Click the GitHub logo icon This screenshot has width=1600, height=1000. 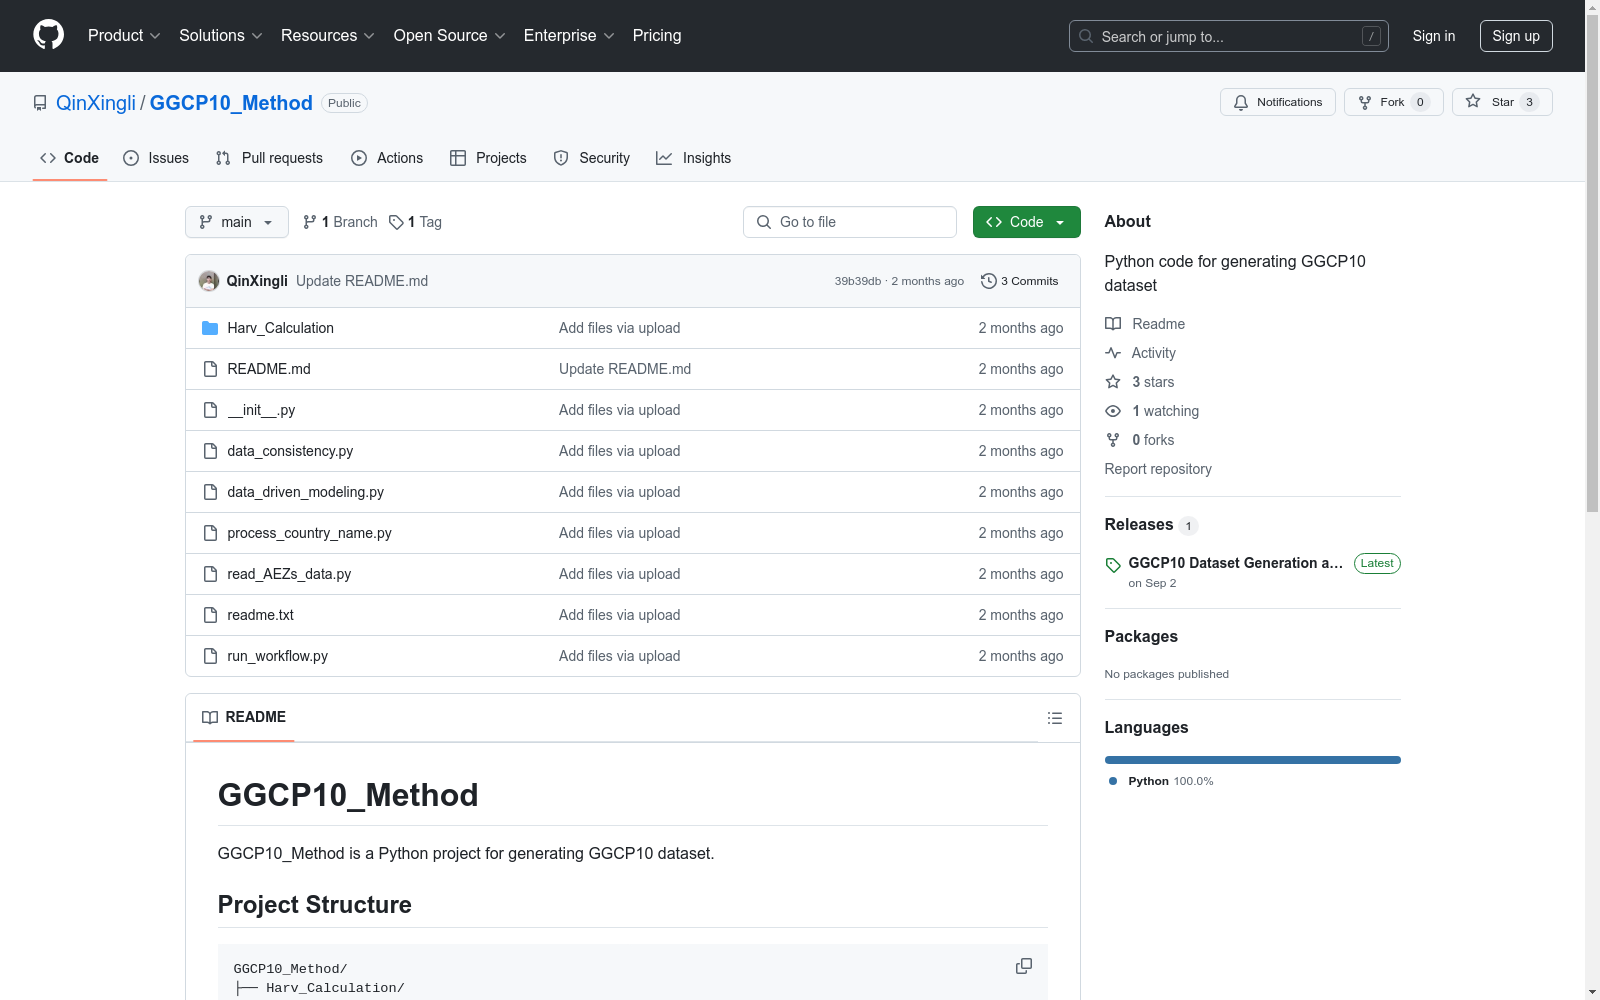coord(48,35)
